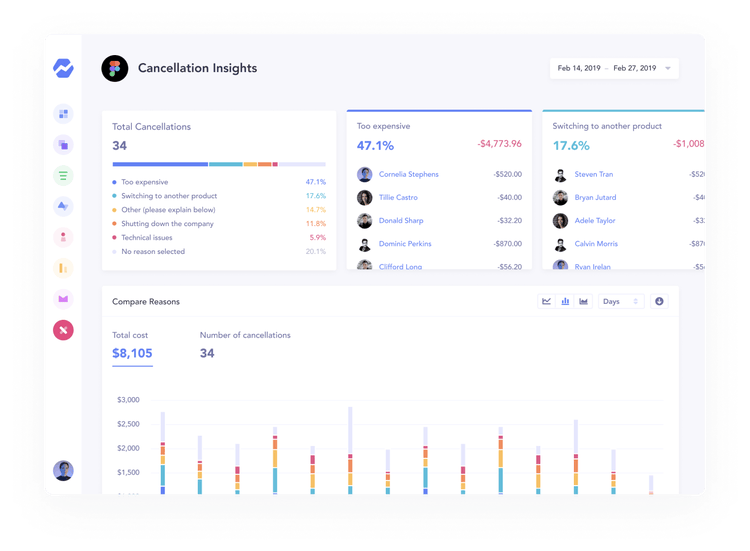Open Bryan Jutard customer link
Screen dimensions: 750x551
tap(595, 197)
